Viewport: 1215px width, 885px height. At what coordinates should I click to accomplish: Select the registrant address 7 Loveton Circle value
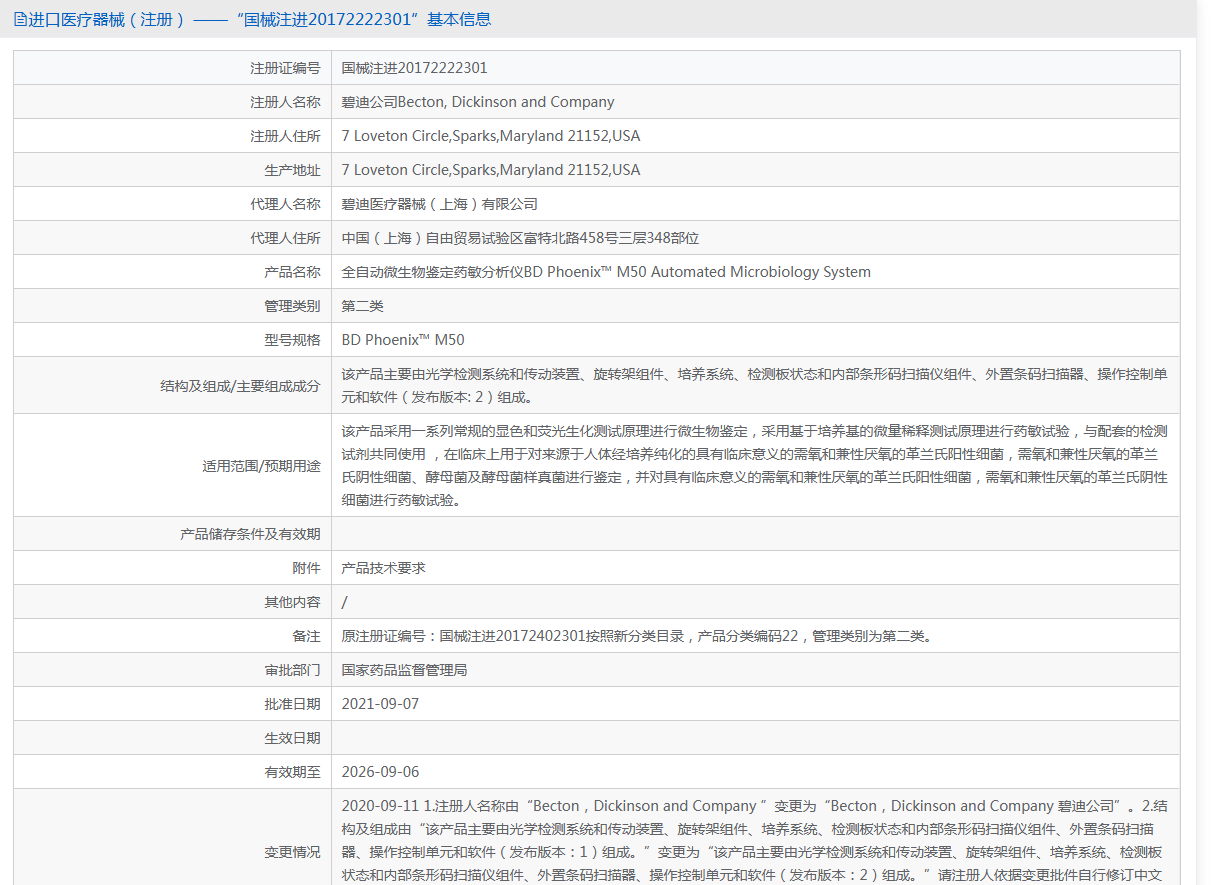491,136
